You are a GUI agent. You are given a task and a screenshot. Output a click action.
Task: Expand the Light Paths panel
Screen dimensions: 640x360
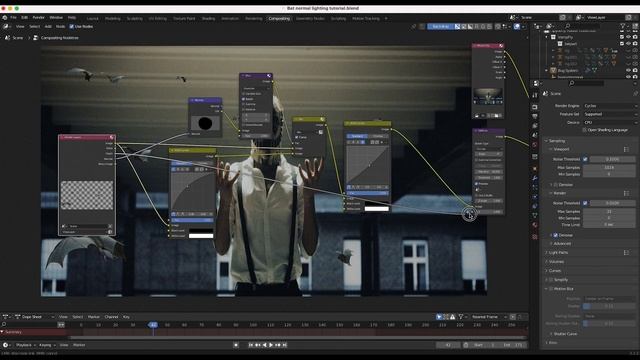point(557,253)
